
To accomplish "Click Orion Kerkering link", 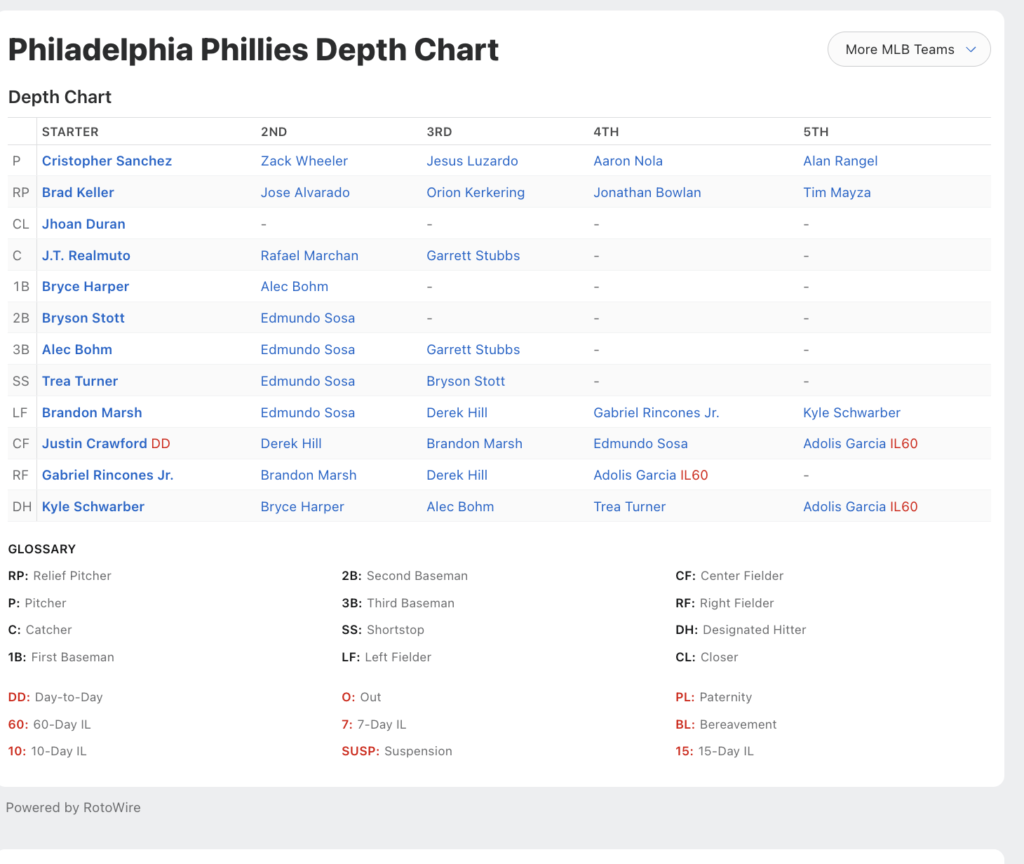I will [475, 193].
